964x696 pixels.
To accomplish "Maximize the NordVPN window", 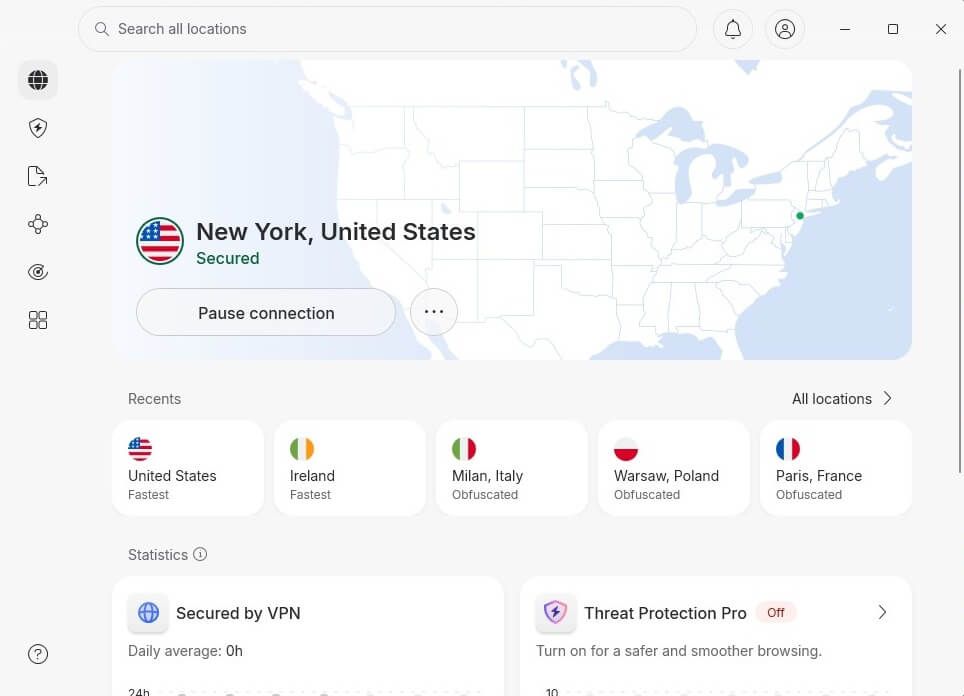I will point(893,29).
